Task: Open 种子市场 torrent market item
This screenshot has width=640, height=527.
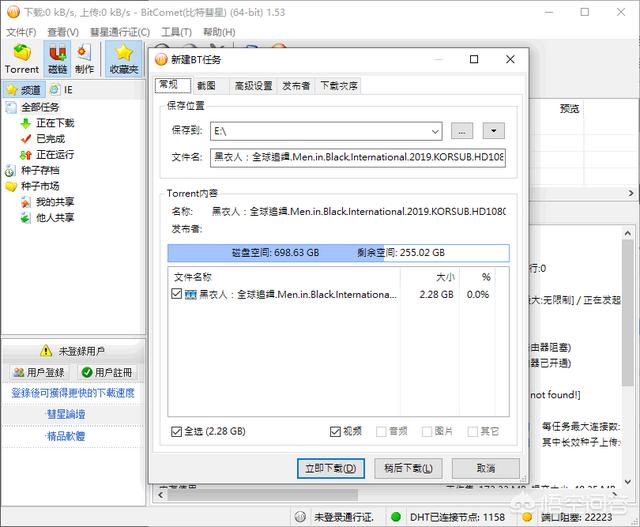Action: [x=33, y=186]
